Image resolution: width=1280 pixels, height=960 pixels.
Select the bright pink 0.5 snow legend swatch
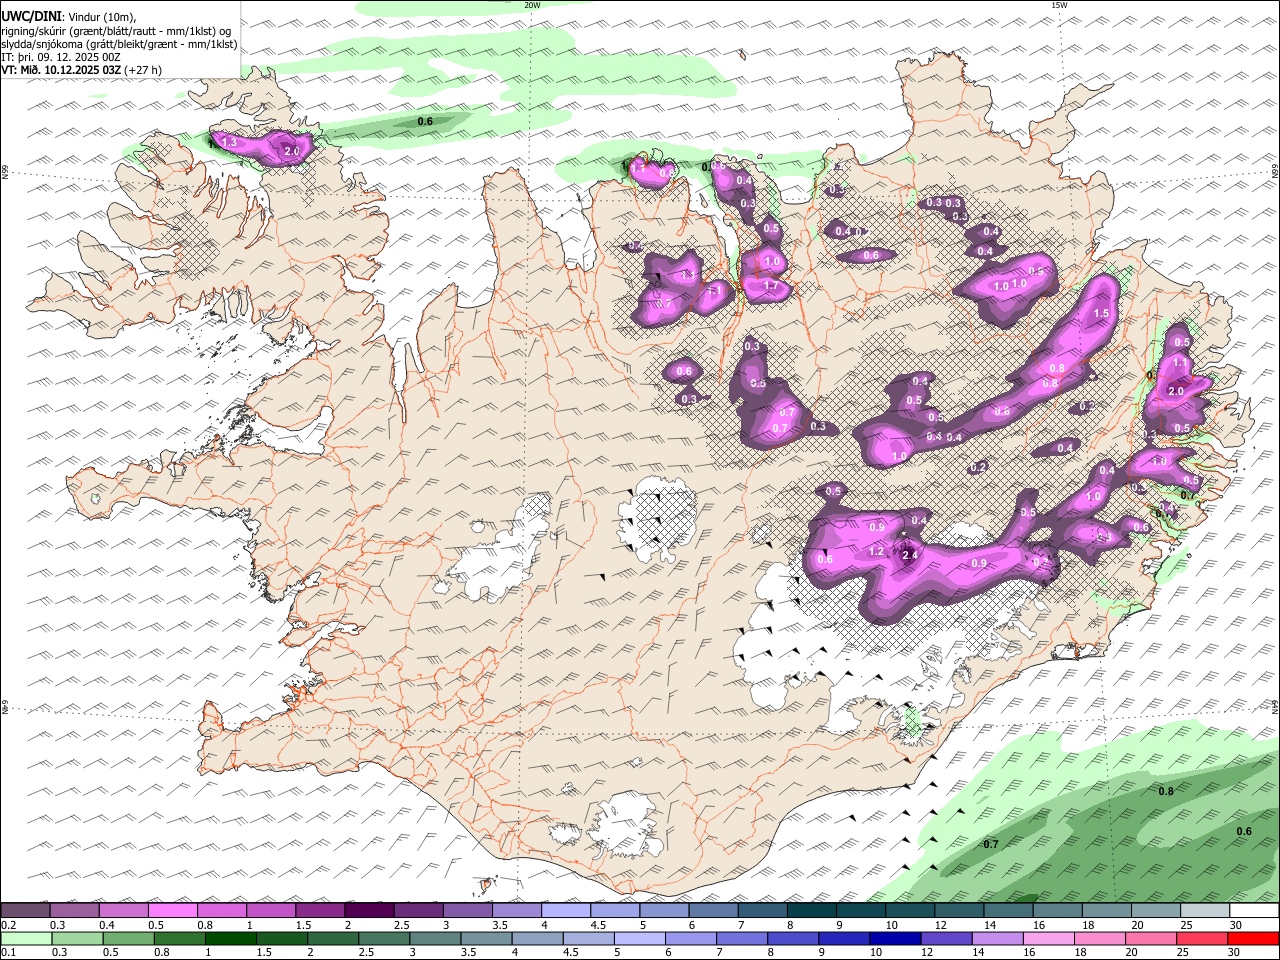coord(173,911)
